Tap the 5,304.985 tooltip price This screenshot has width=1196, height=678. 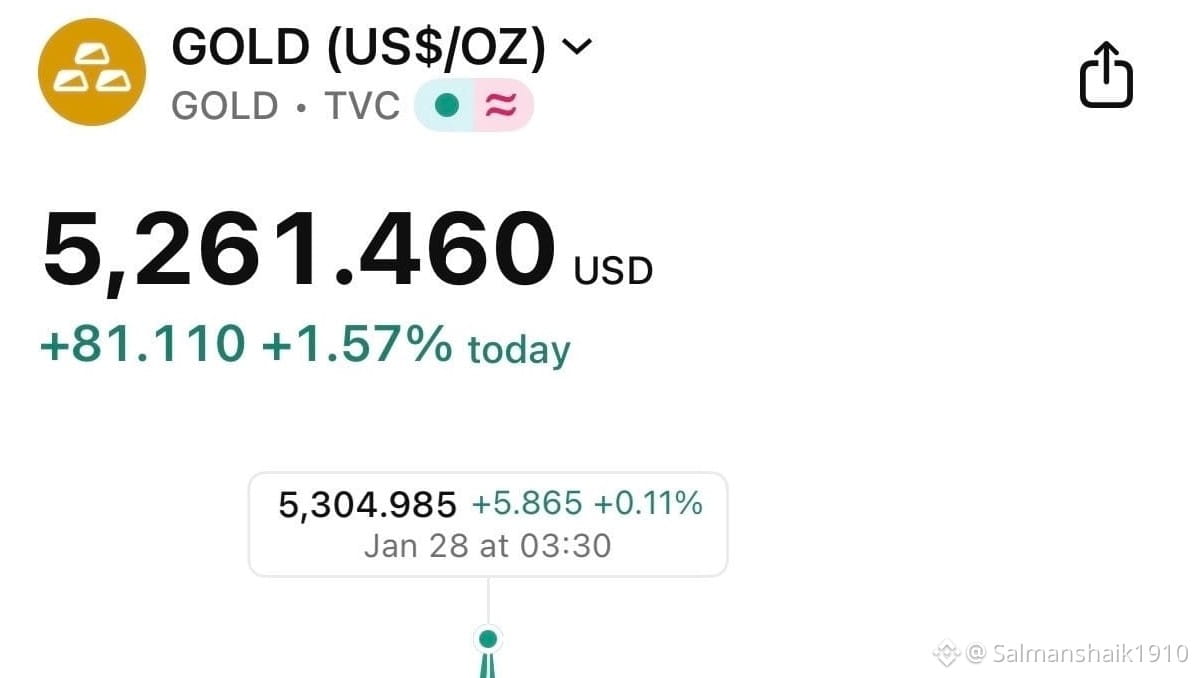pyautogui.click(x=367, y=505)
